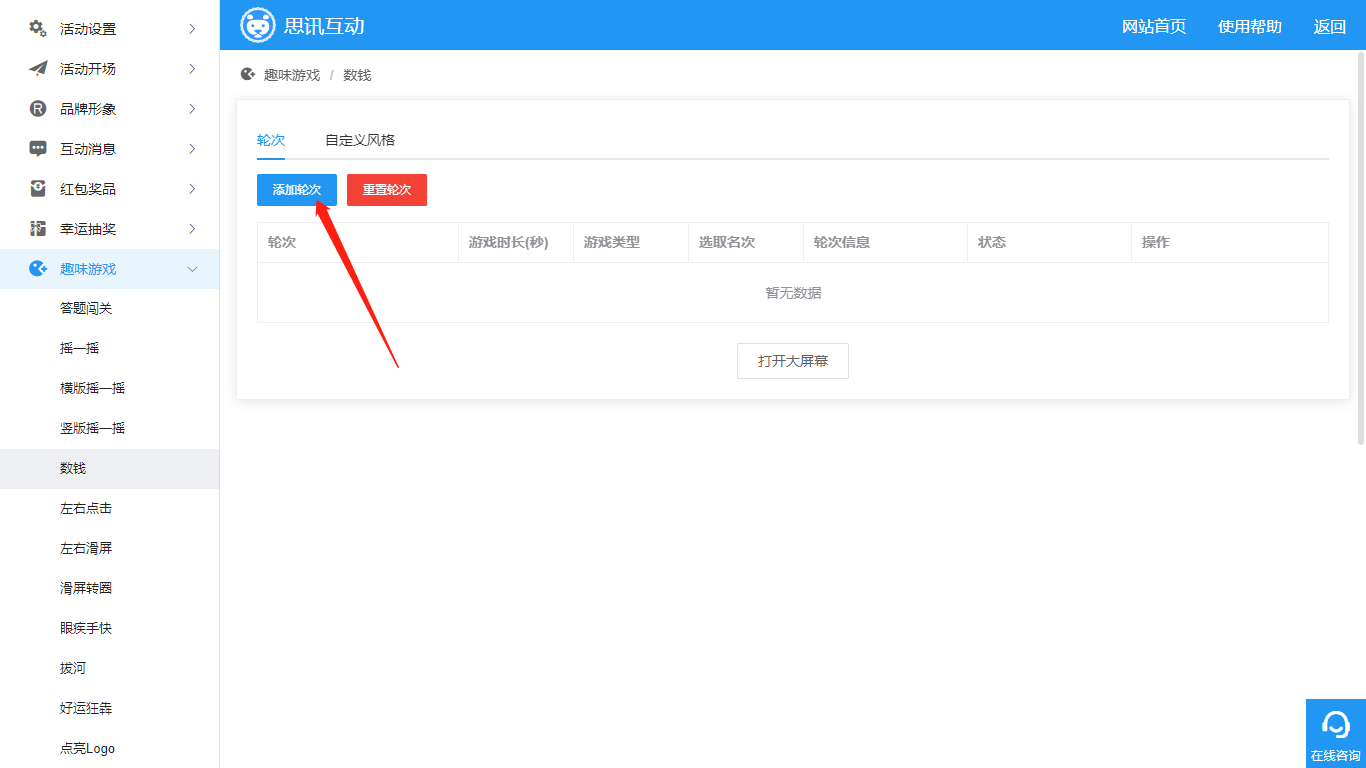Image resolution: width=1366 pixels, height=768 pixels.
Task: Open the 摇一摇 game page
Action: point(110,348)
